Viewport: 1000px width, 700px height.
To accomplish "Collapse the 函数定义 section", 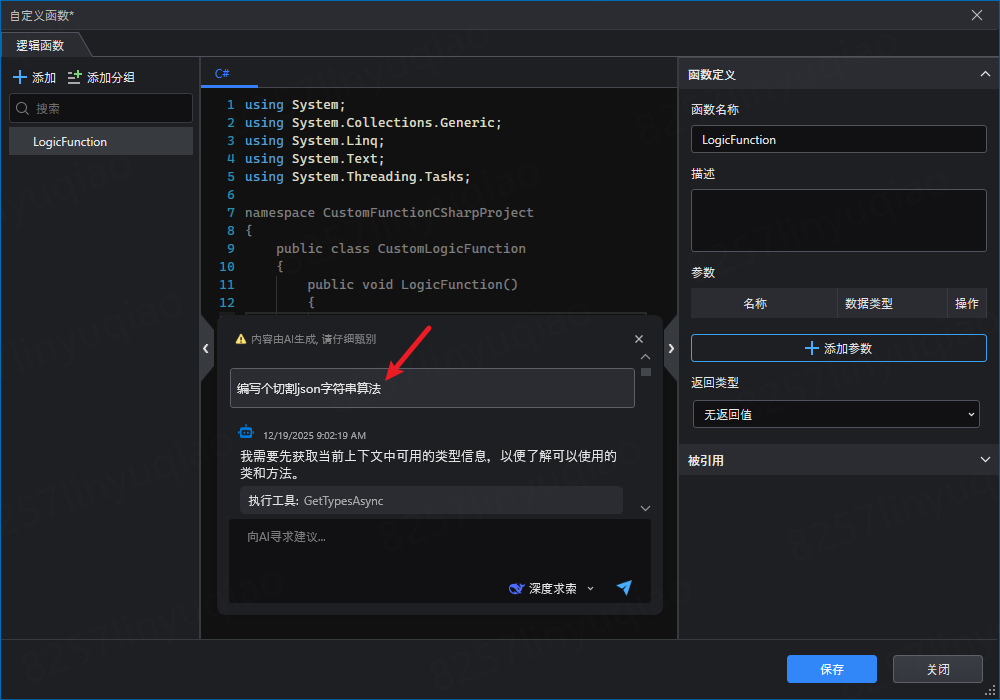I will tap(984, 74).
